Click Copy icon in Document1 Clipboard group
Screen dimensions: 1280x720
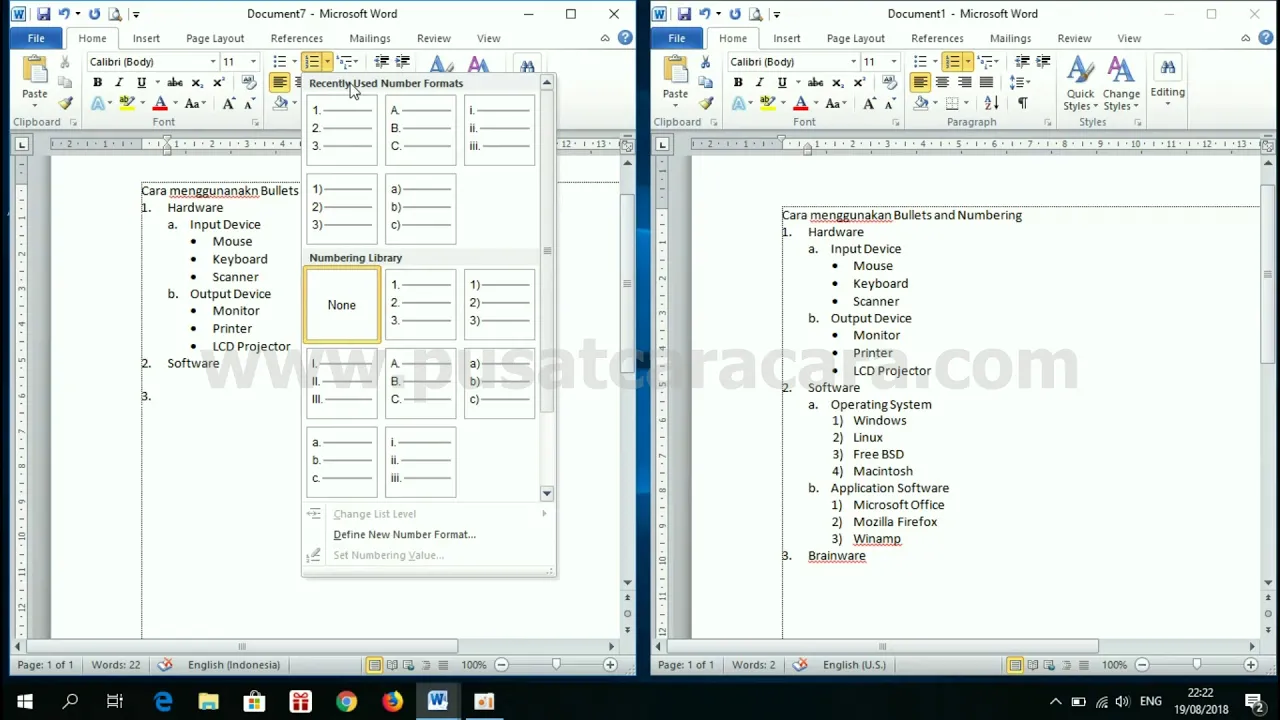[705, 83]
